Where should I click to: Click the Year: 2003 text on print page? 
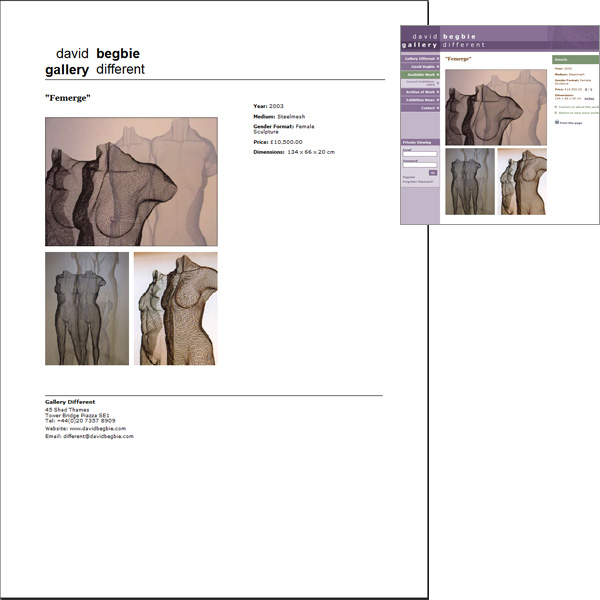click(268, 106)
